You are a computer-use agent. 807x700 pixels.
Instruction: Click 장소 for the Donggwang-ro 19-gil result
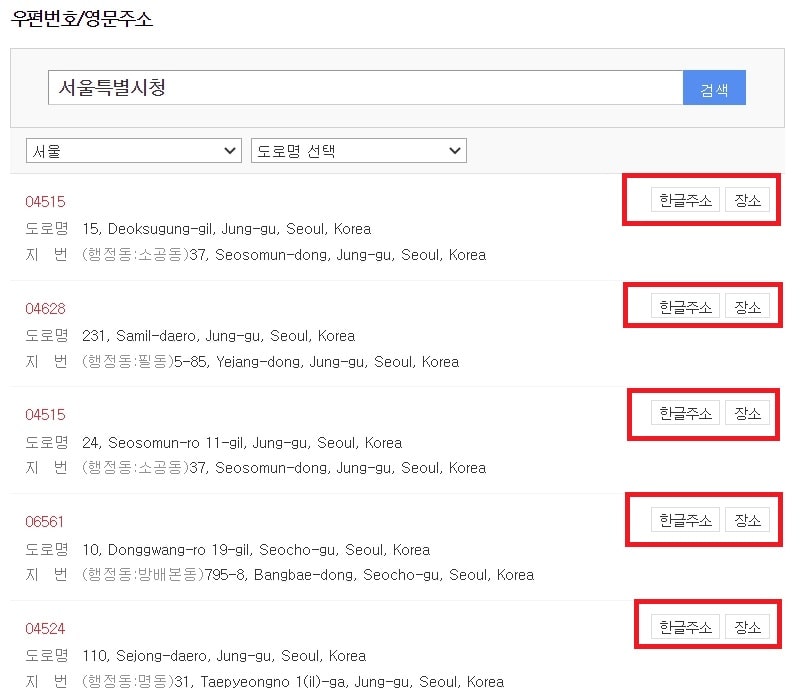click(x=747, y=520)
